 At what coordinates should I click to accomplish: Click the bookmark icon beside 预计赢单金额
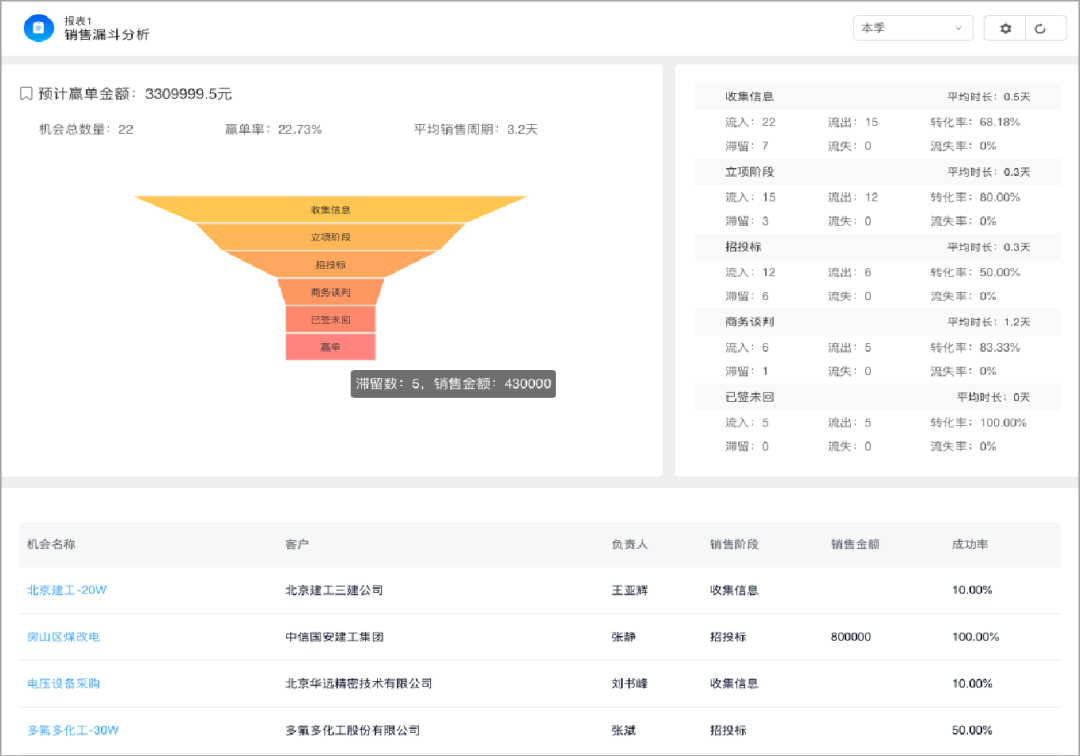pyautogui.click(x=27, y=94)
